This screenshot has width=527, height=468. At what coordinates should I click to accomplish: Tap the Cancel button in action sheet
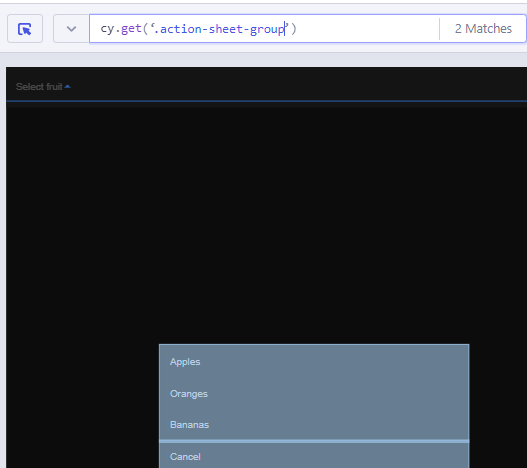click(314, 456)
